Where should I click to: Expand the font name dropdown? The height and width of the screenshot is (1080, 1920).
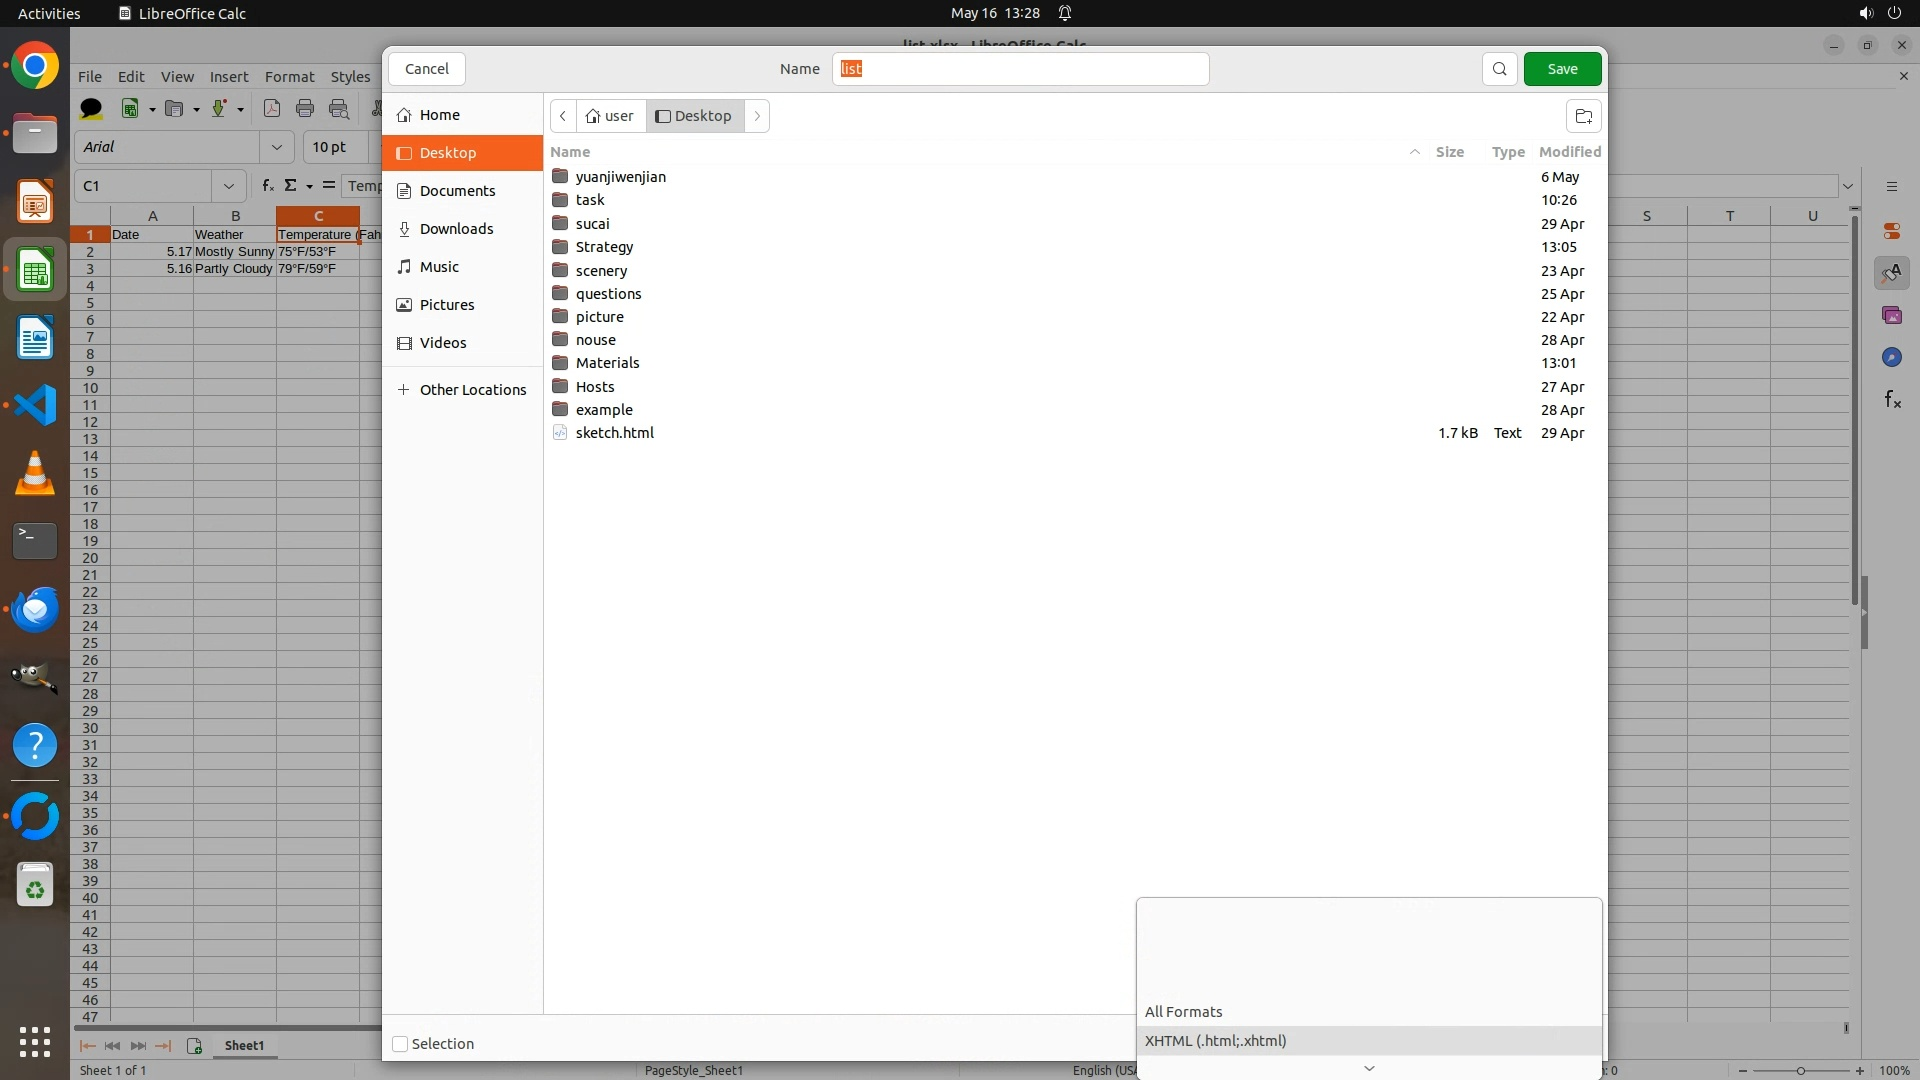tap(277, 147)
